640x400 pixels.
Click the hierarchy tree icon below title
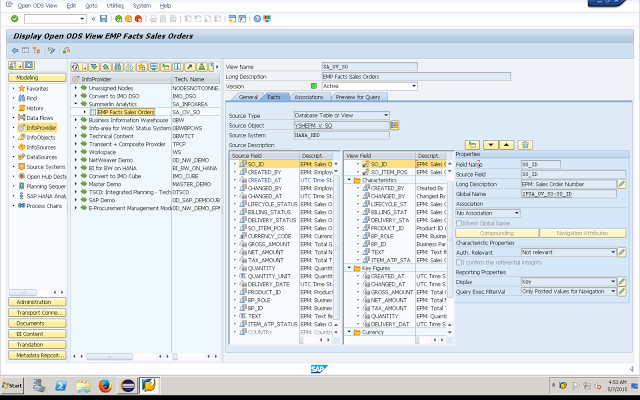pos(36,51)
